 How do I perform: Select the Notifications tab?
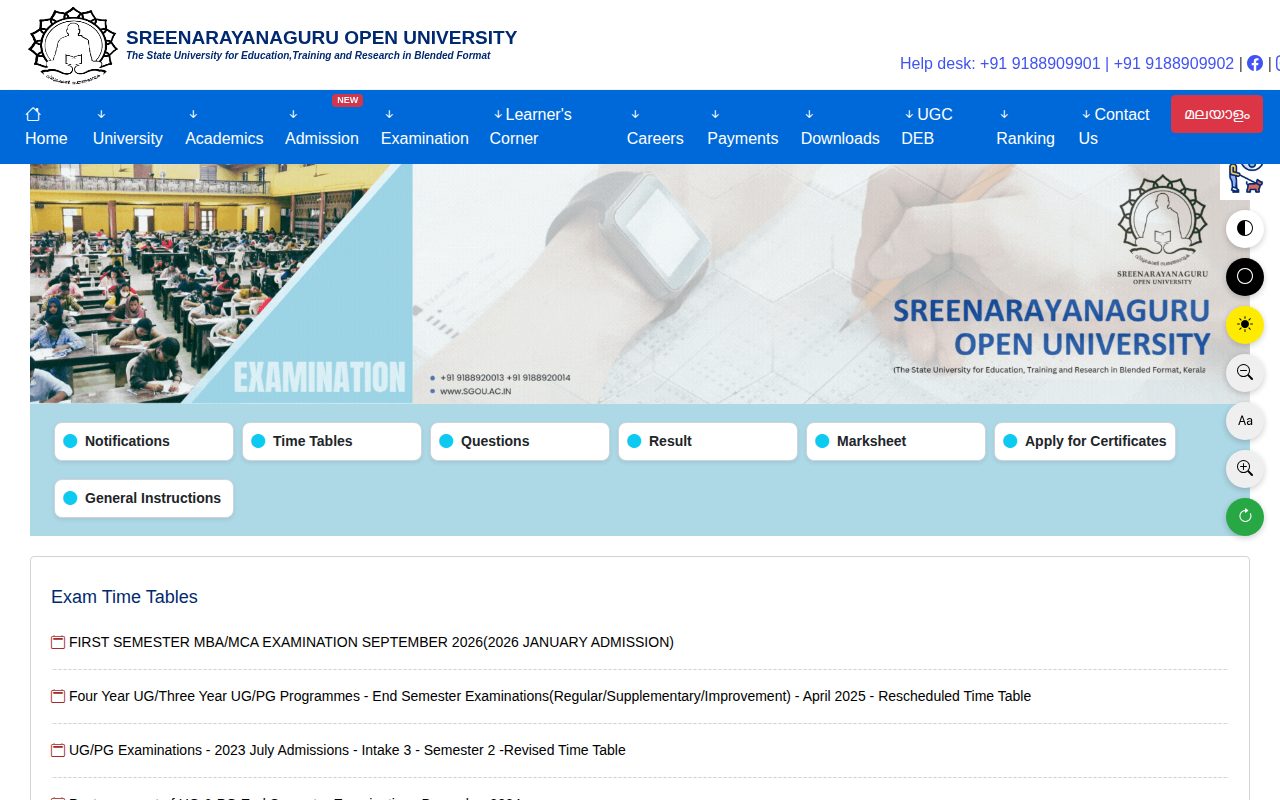click(x=144, y=441)
